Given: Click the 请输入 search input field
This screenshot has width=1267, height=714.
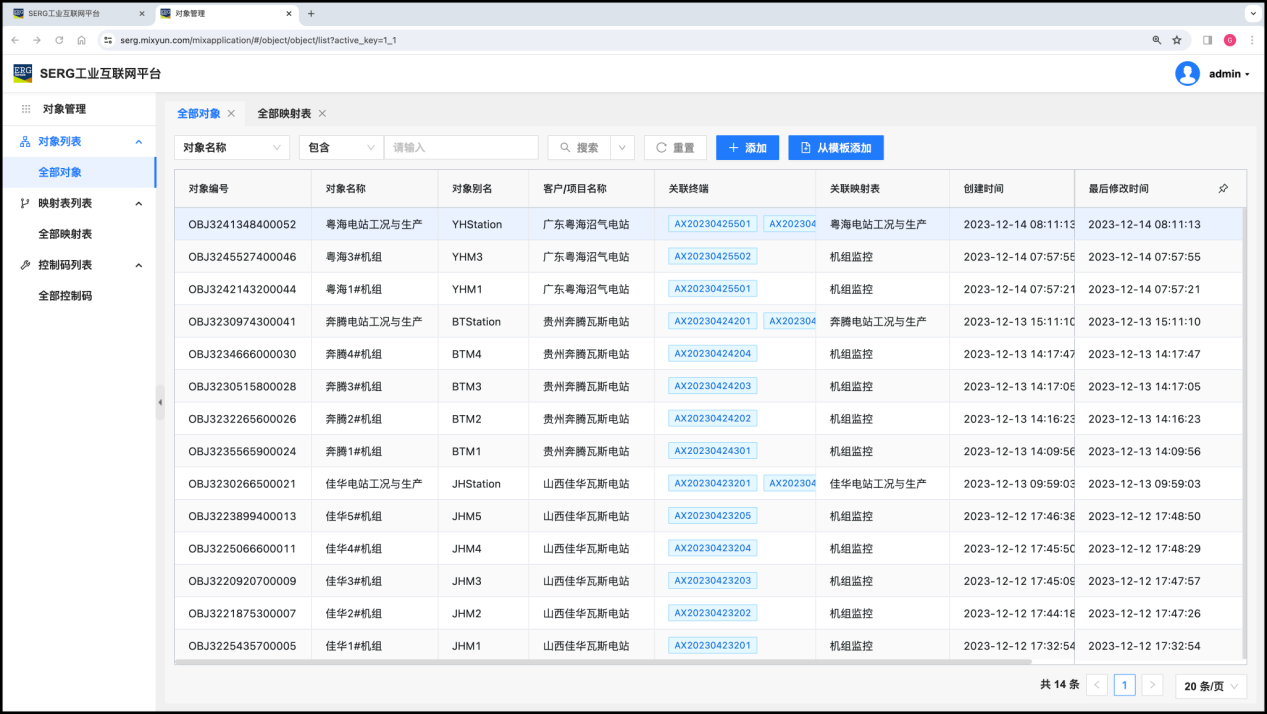Looking at the screenshot, I should (460, 148).
